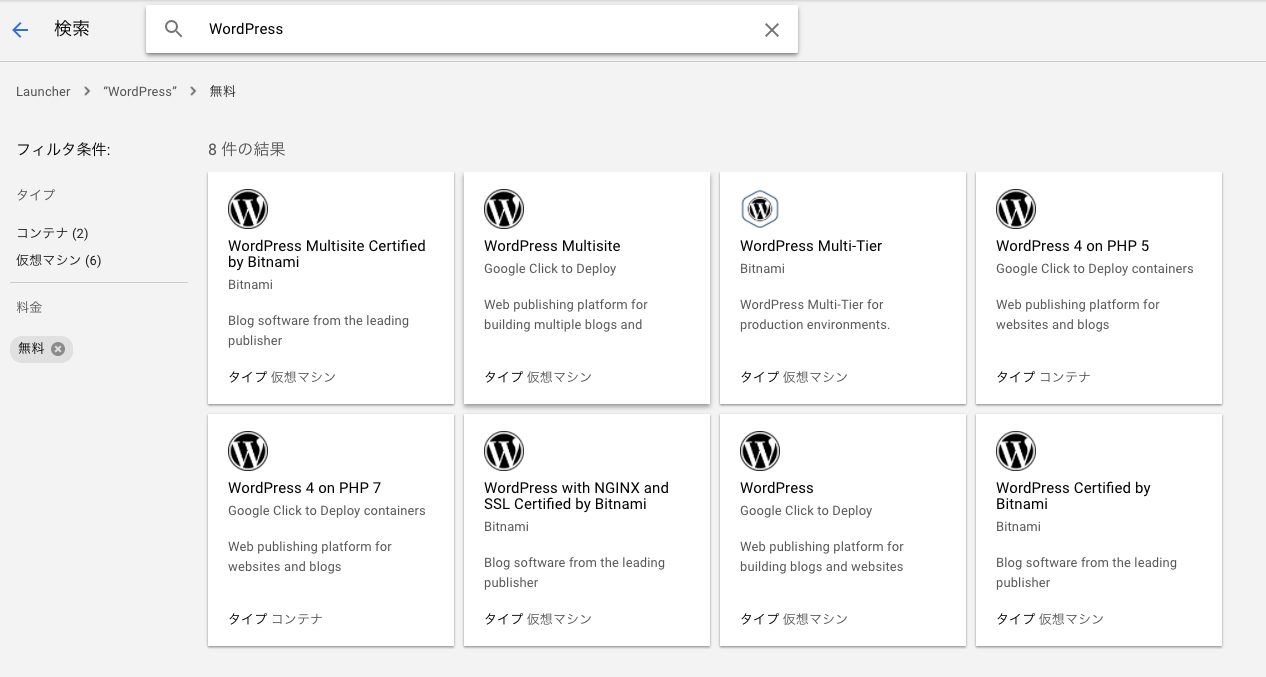
Task: Open WordPress Multisite Certified by Bitnami title
Action: pos(327,254)
